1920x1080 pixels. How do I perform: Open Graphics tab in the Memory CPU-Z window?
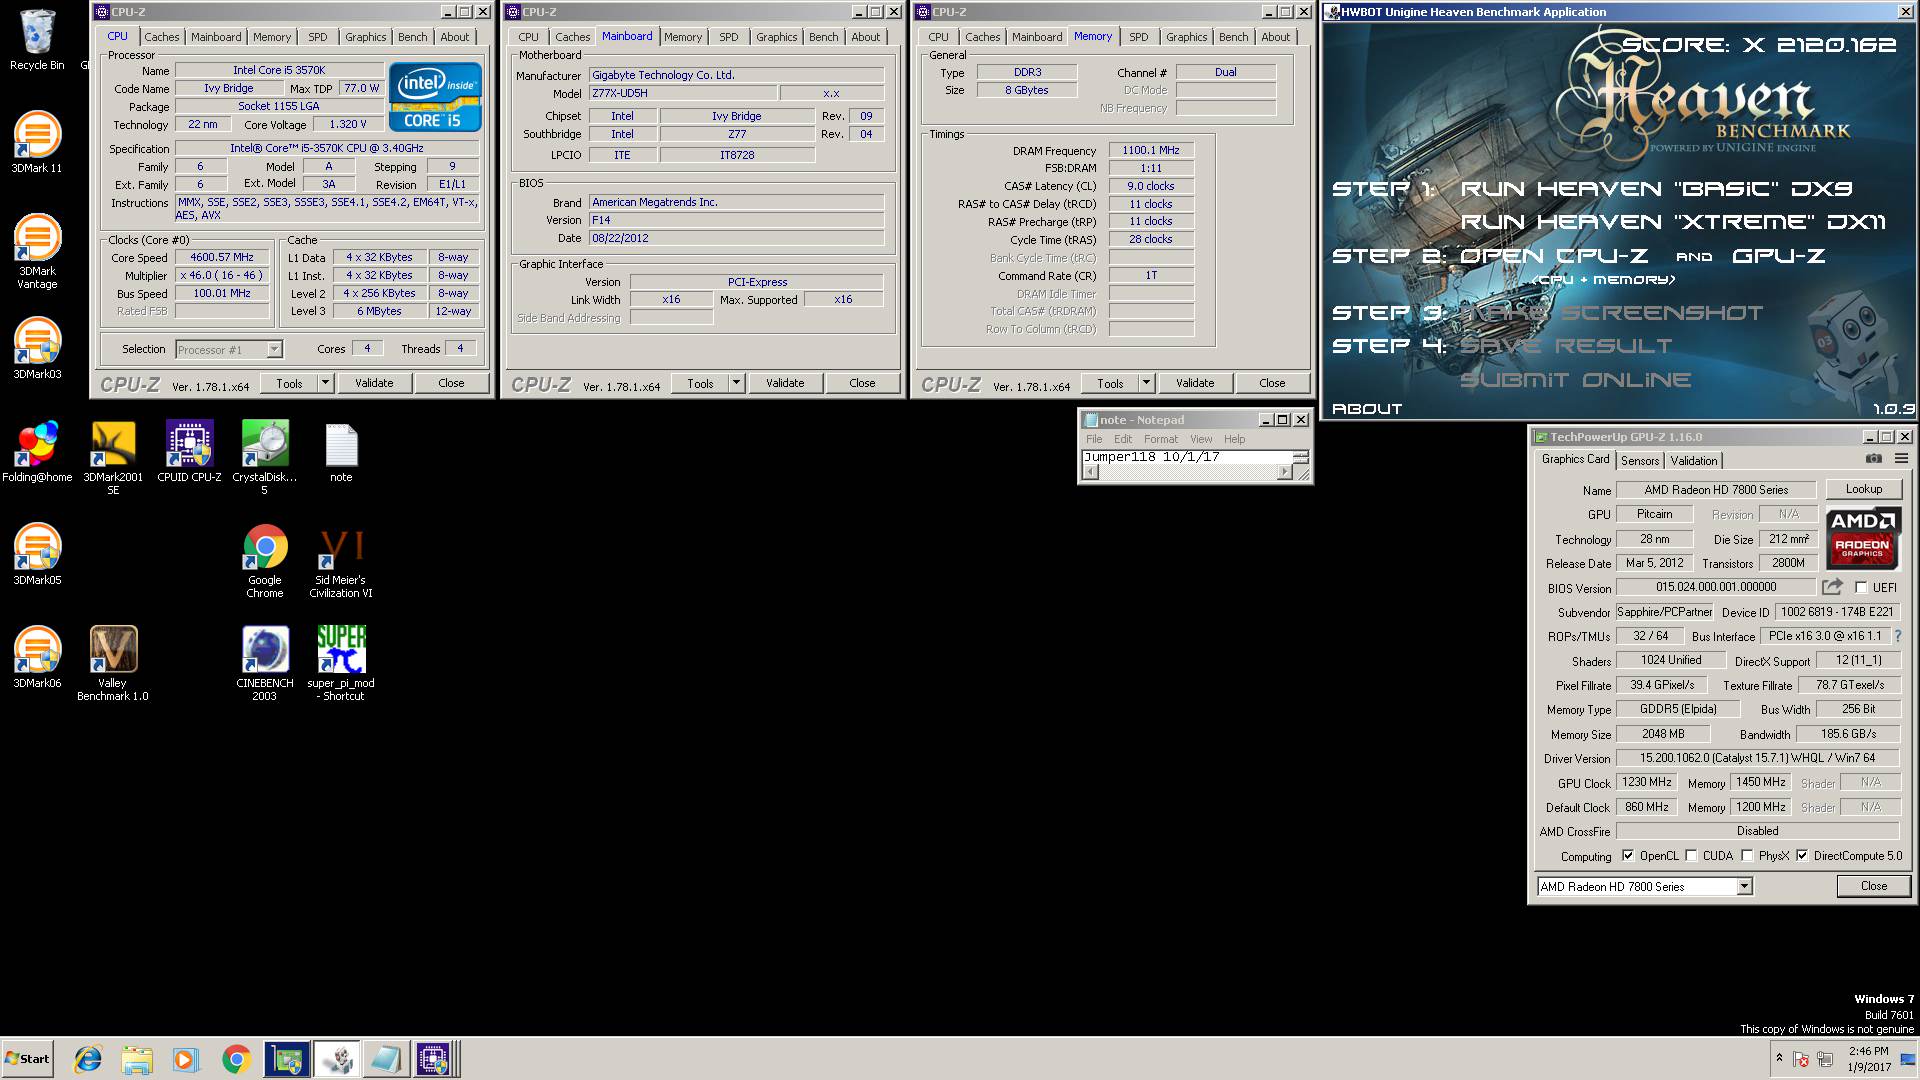[x=1186, y=37]
